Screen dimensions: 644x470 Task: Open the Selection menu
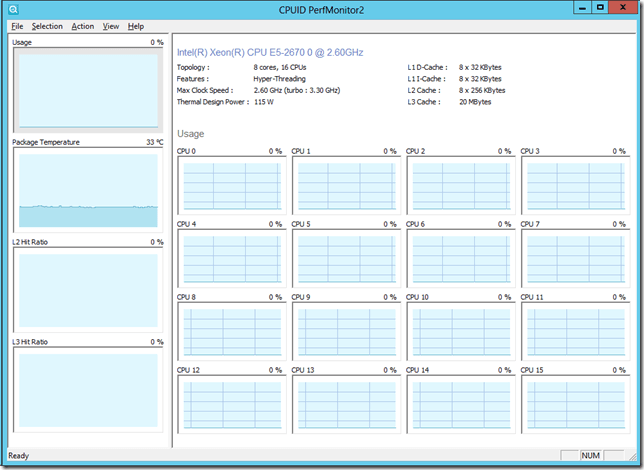click(x=47, y=26)
